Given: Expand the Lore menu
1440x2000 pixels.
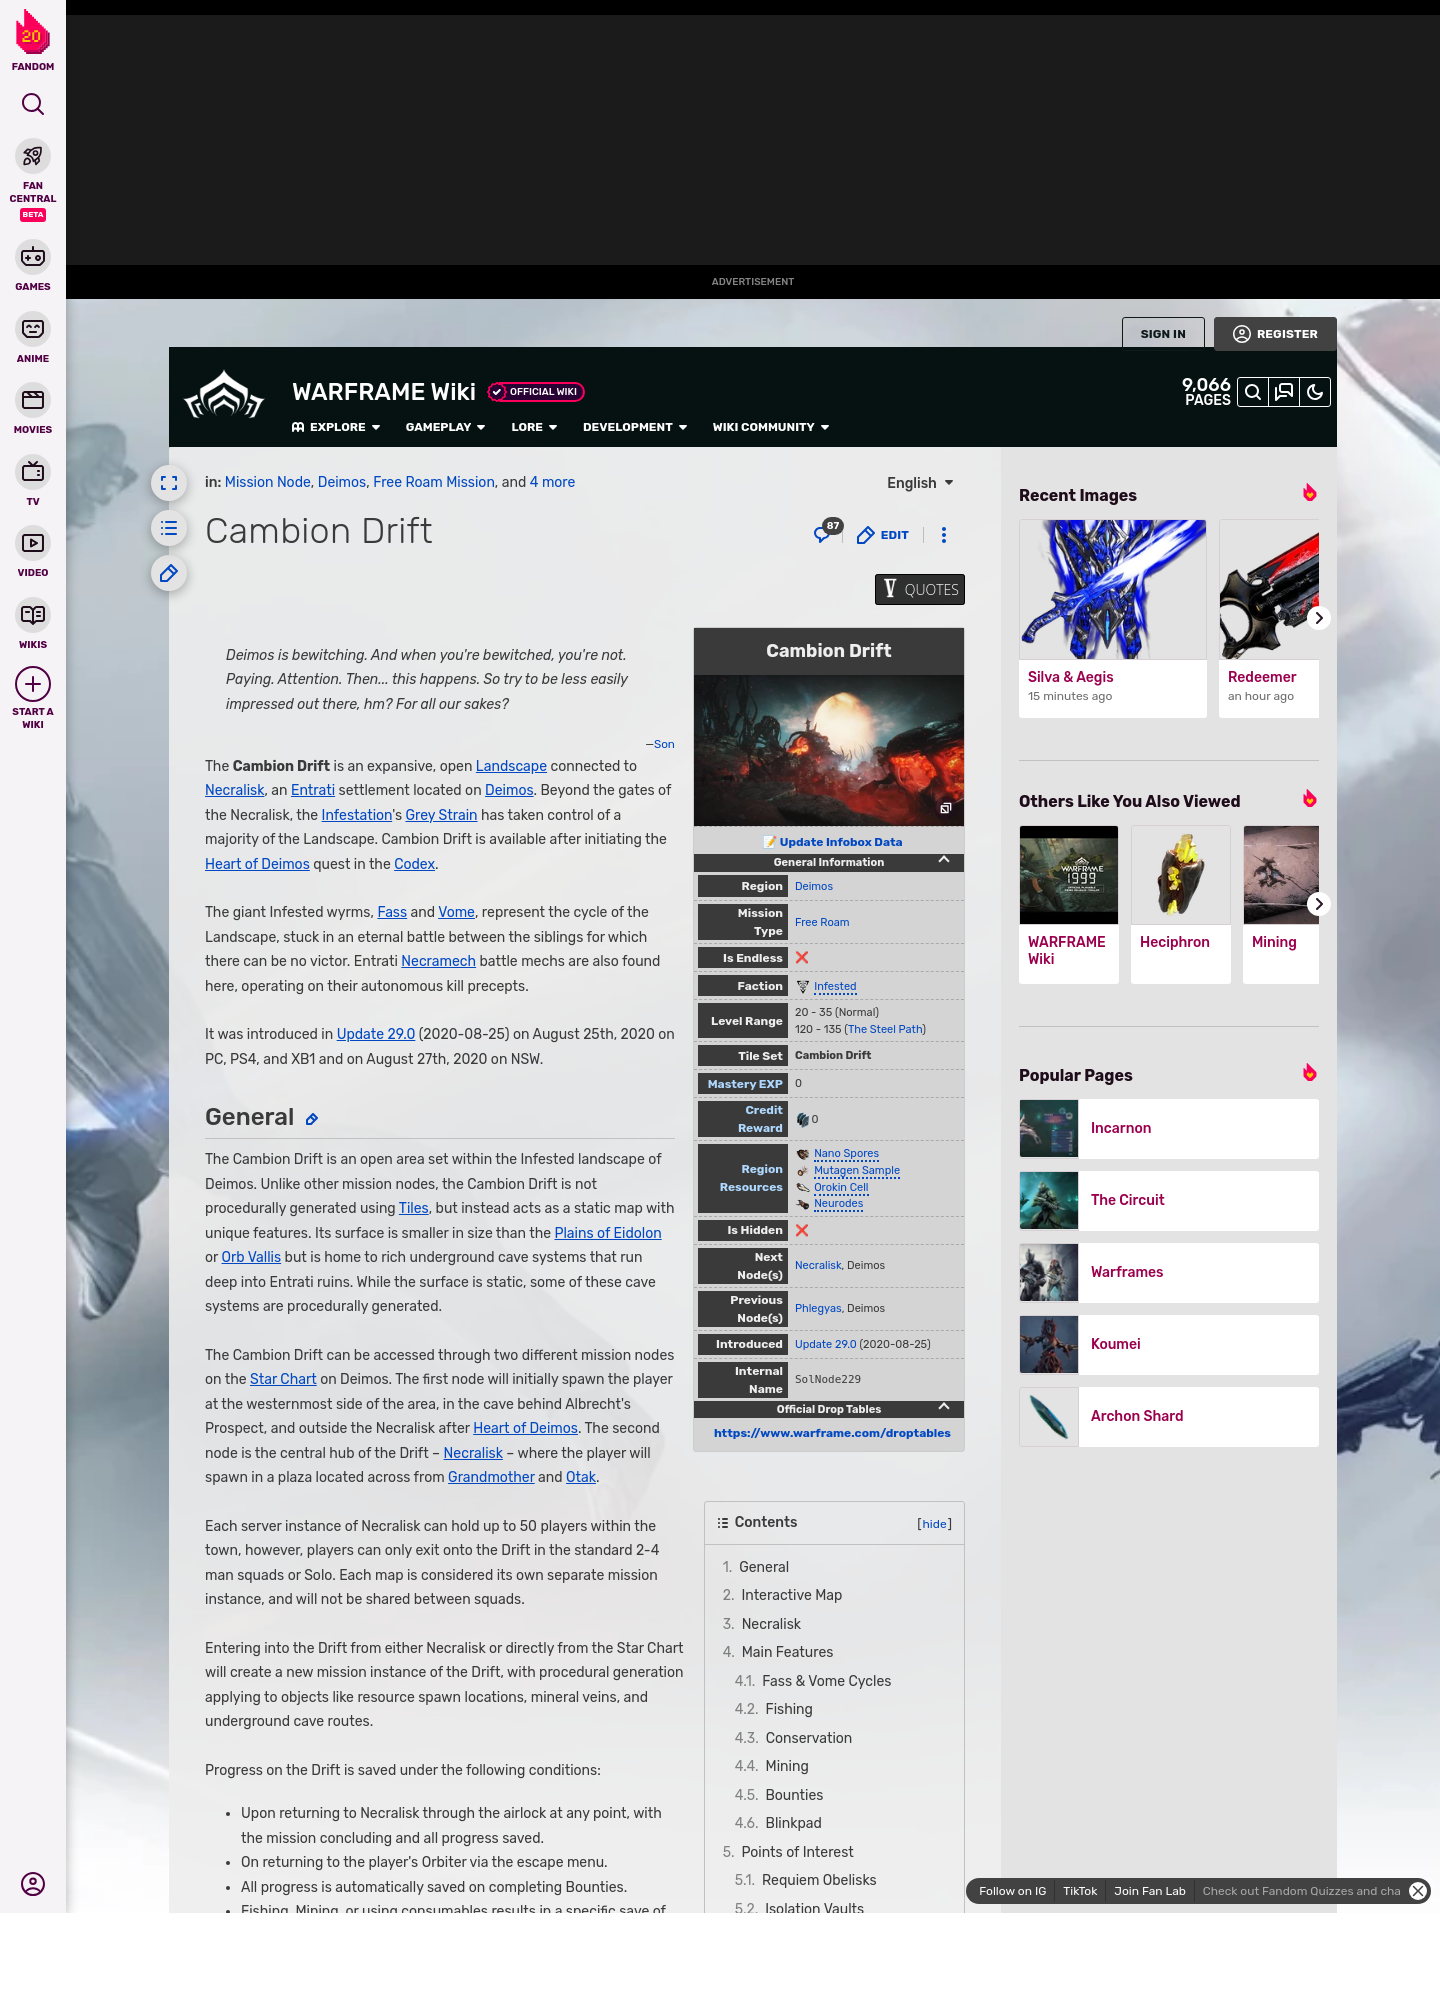Looking at the screenshot, I should (534, 427).
